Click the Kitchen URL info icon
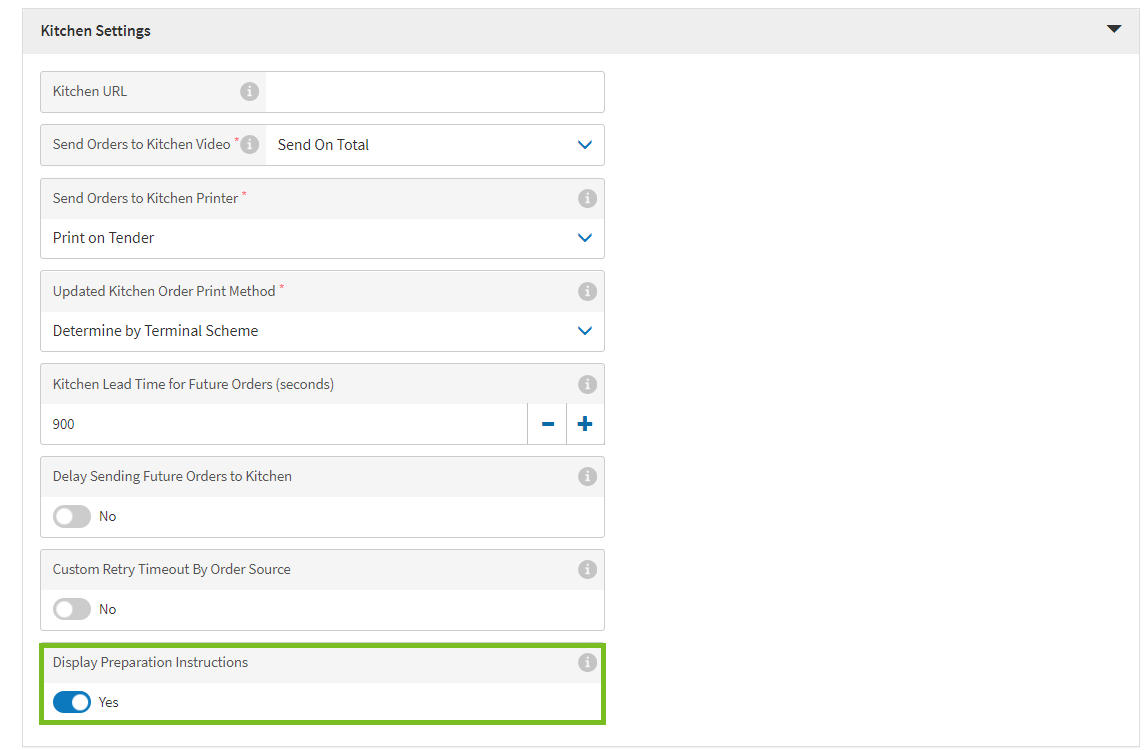This screenshot has width=1147, height=750. [x=250, y=90]
